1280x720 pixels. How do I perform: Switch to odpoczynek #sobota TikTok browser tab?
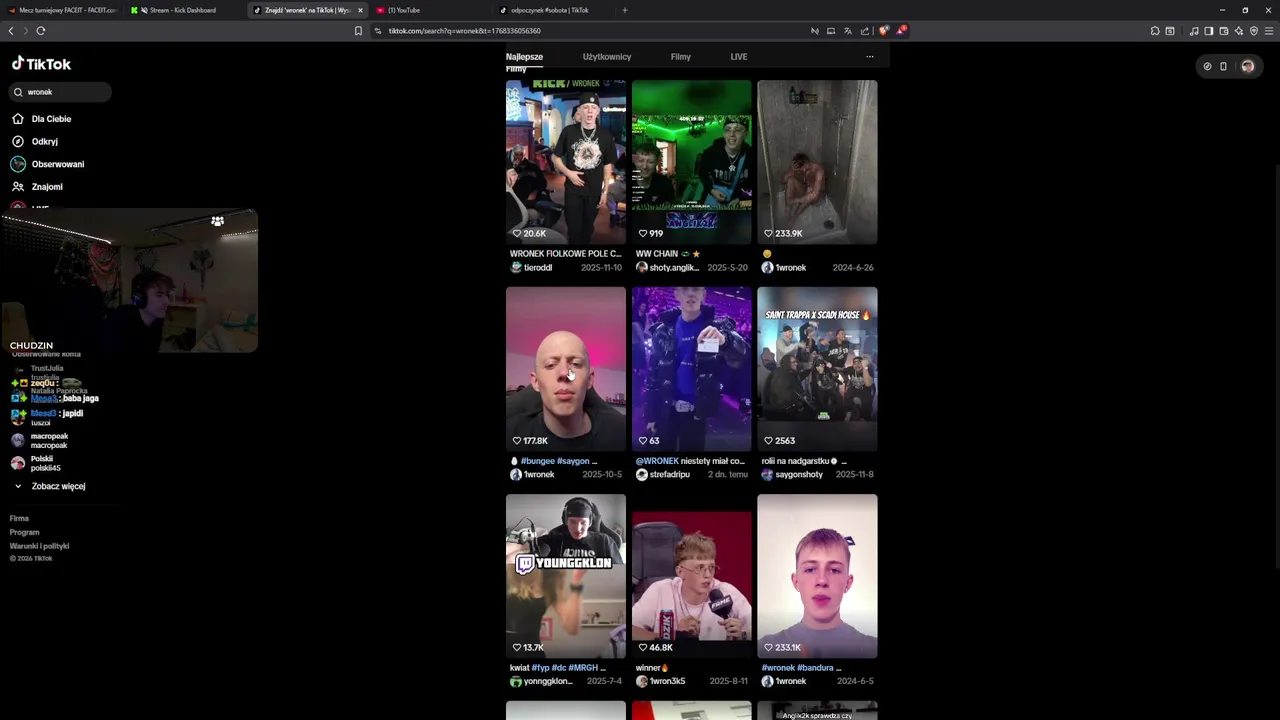[553, 10]
